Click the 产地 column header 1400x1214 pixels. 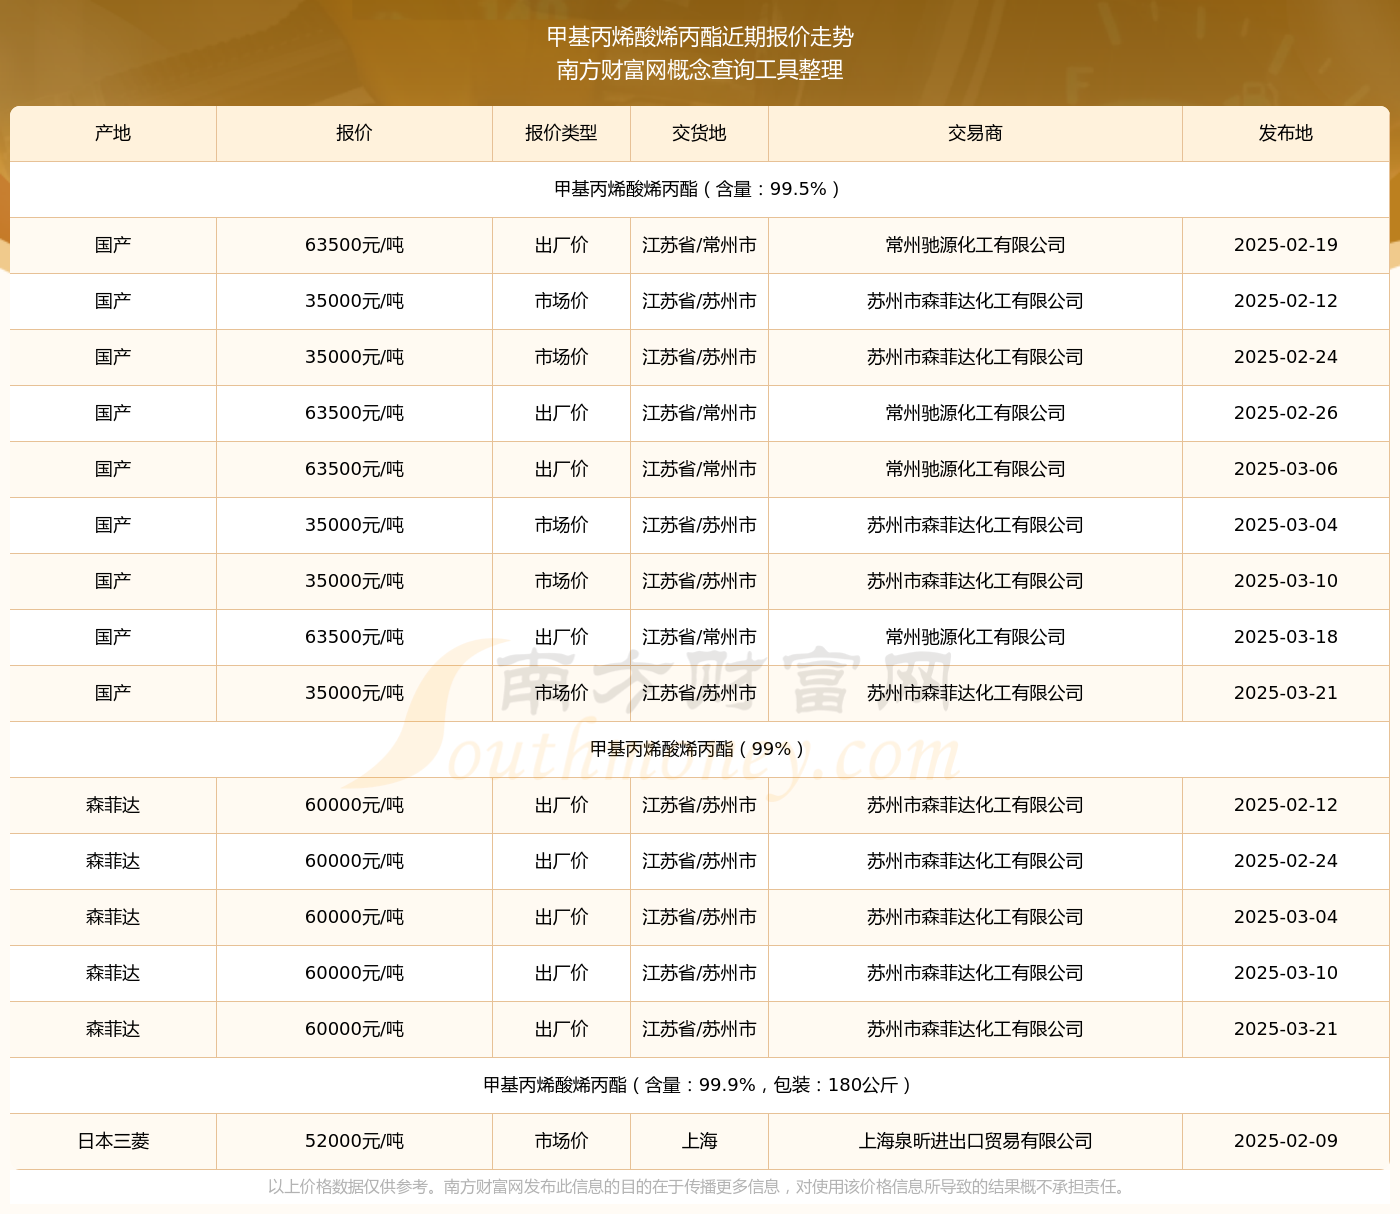point(113,133)
